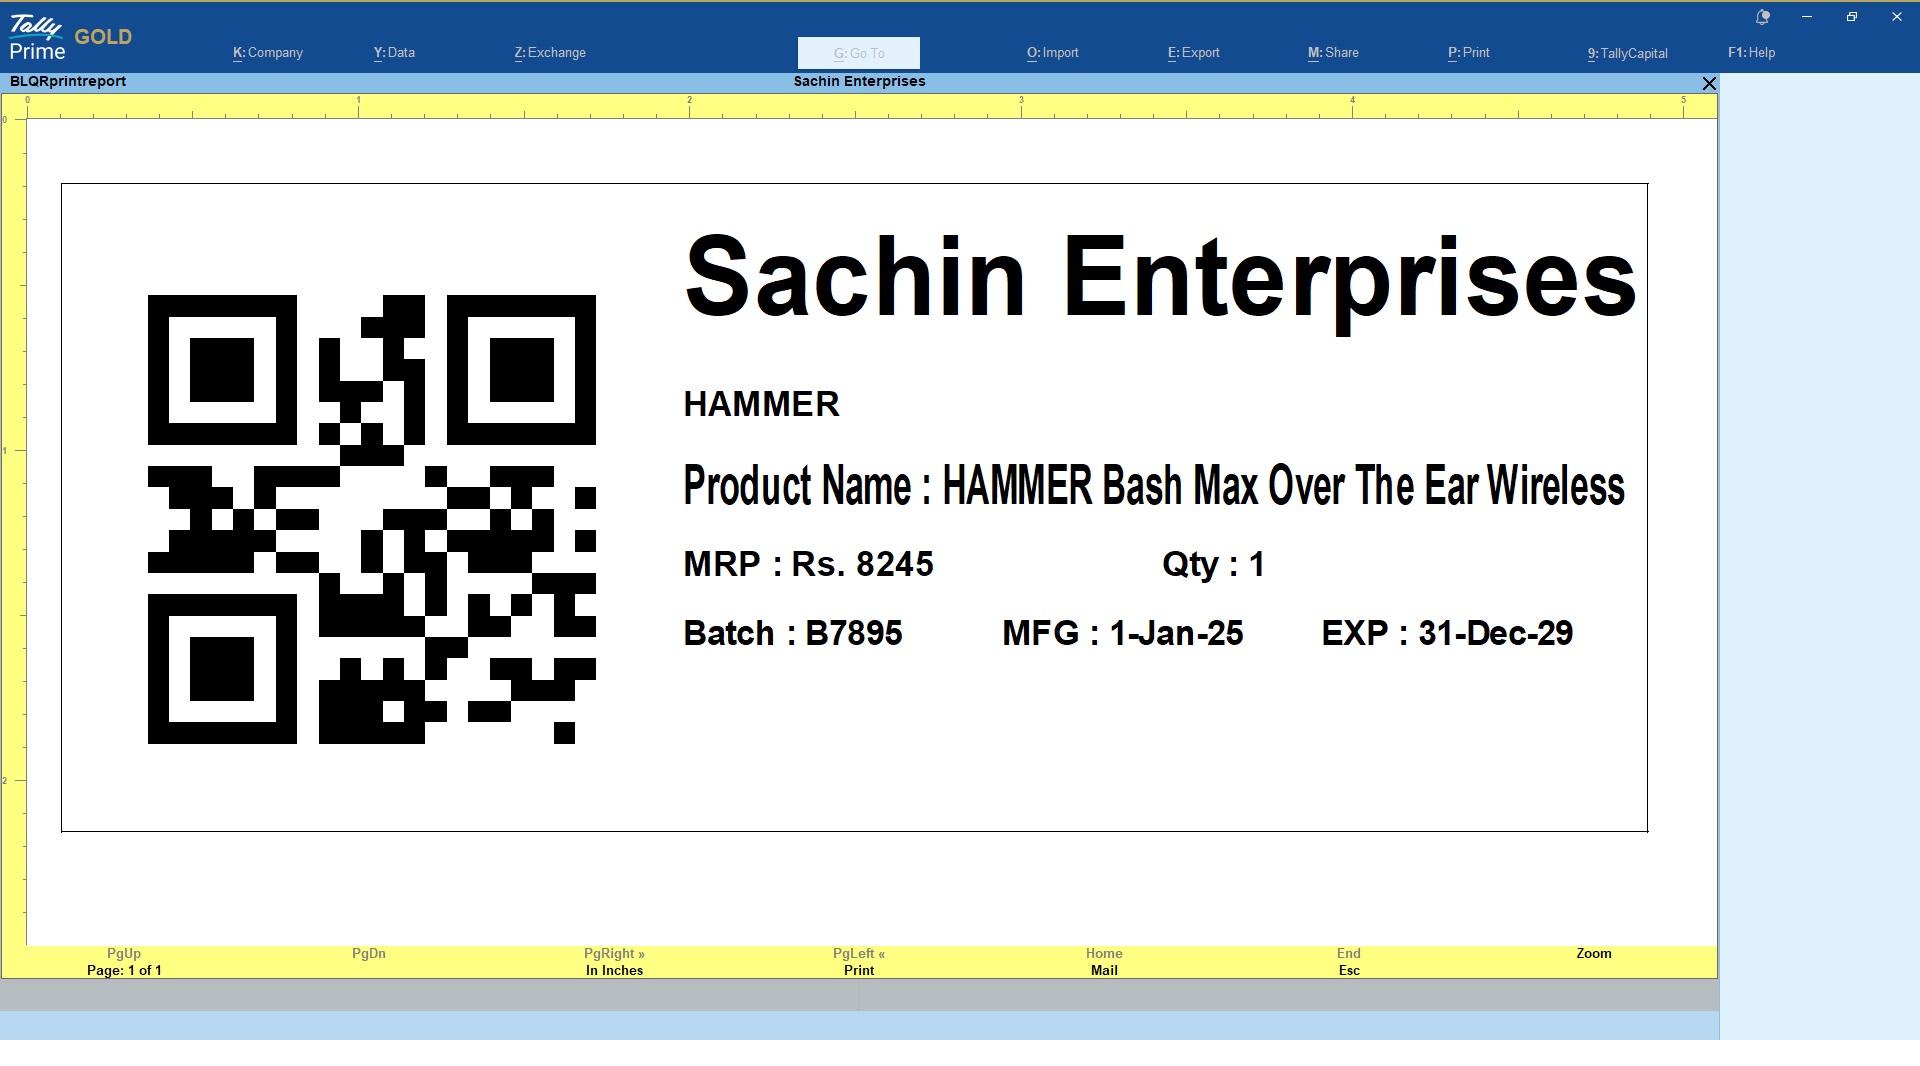Open the Company menu
Screen dimensions: 1920x1066
pyautogui.click(x=268, y=53)
